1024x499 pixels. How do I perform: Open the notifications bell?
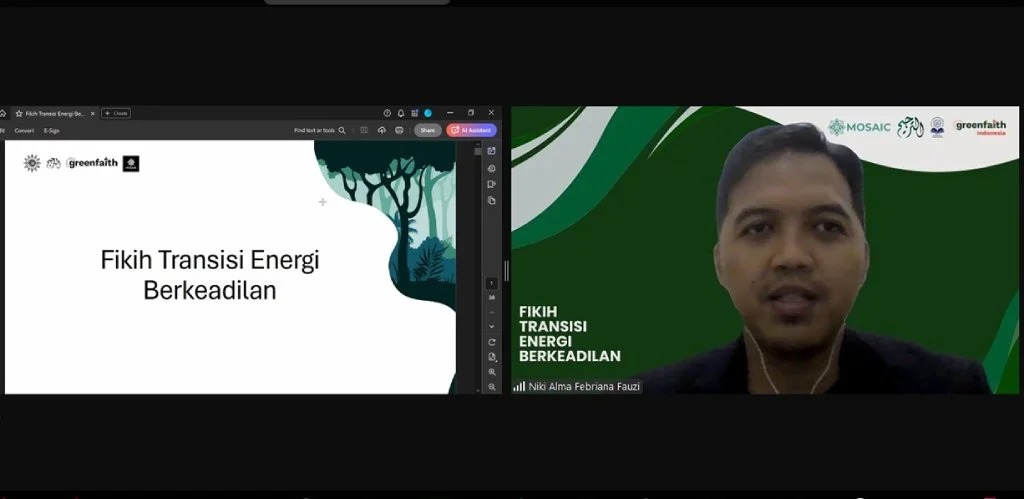[x=401, y=113]
